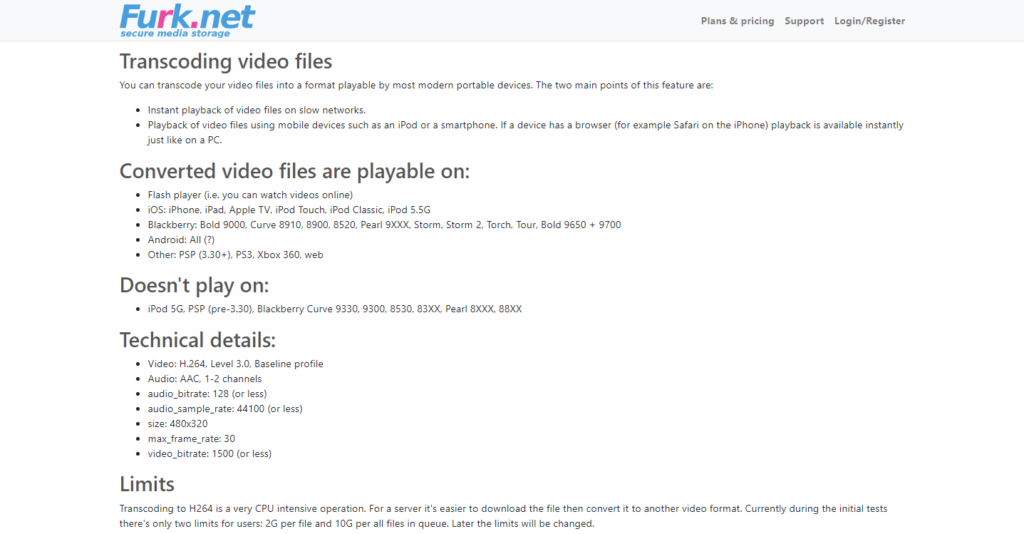Click the "Converted video files are playable on:" heading
Viewport: 1024px width, 534px height.
tap(295, 171)
